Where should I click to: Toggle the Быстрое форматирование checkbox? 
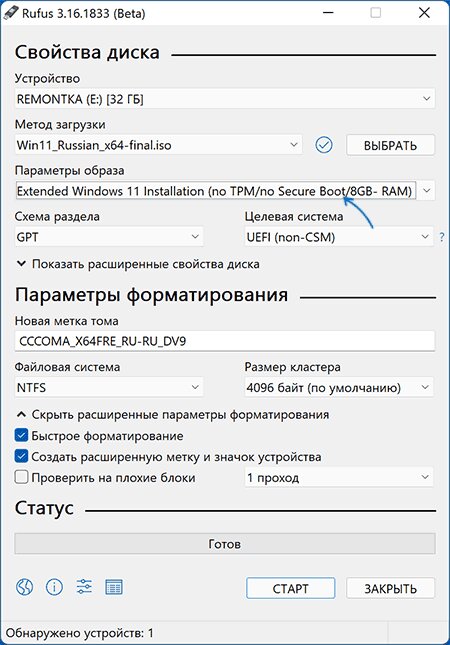coord(21,436)
